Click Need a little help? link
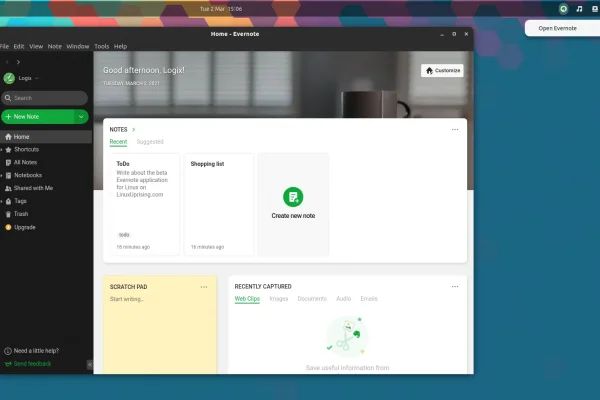Screen dimensions: 600x400 pyautogui.click(x=36, y=351)
